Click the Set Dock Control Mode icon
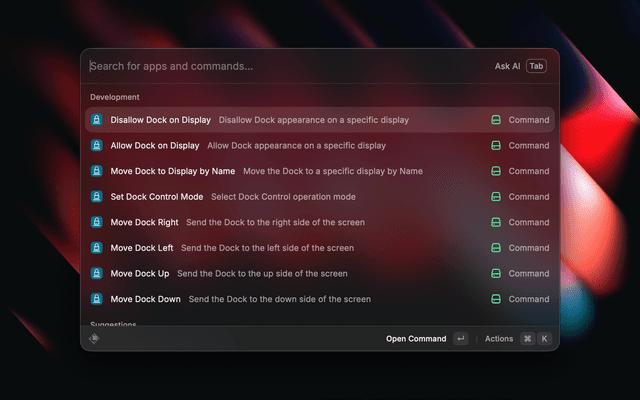640x400 pixels. point(97,197)
